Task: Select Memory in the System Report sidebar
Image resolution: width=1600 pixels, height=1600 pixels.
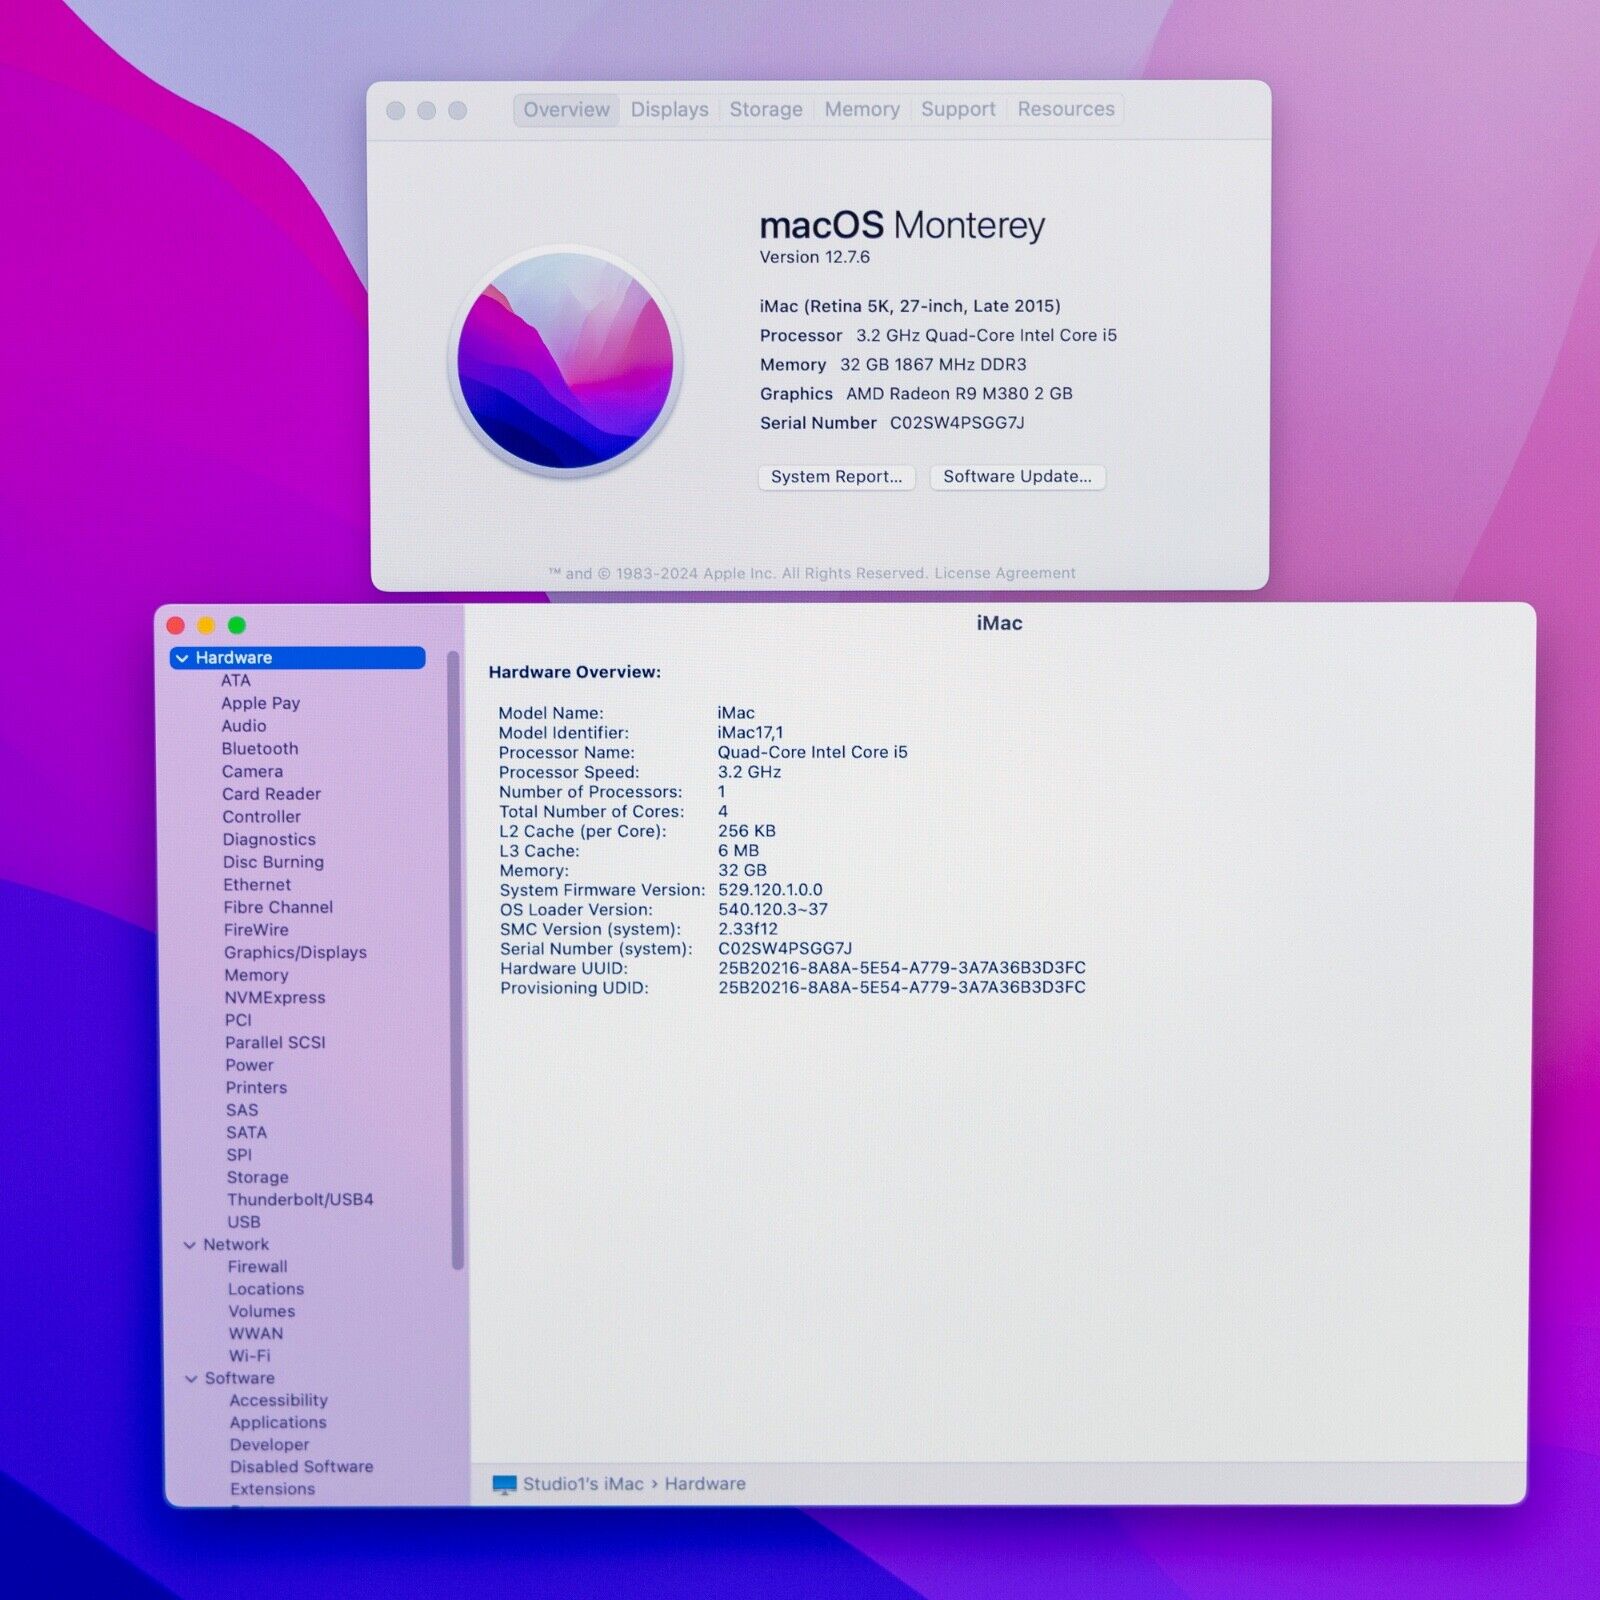Action: [x=256, y=975]
